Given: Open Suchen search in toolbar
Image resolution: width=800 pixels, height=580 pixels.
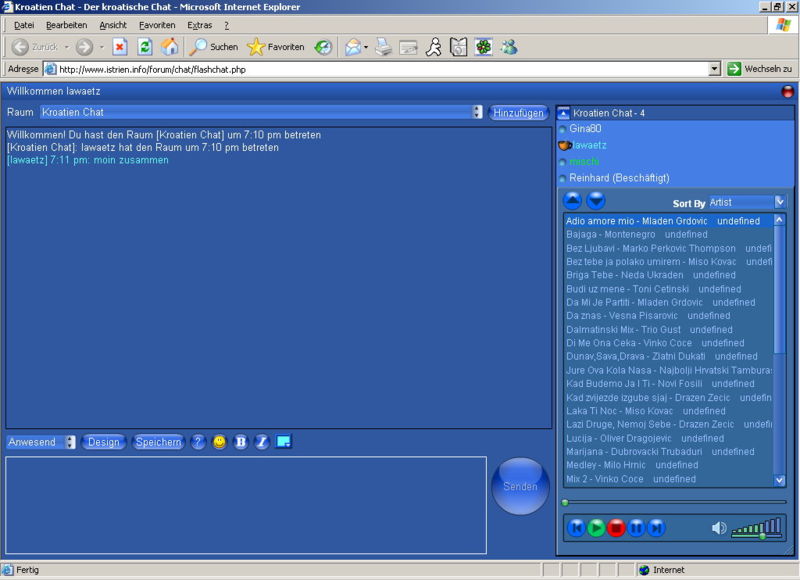Looking at the screenshot, I should [213, 47].
